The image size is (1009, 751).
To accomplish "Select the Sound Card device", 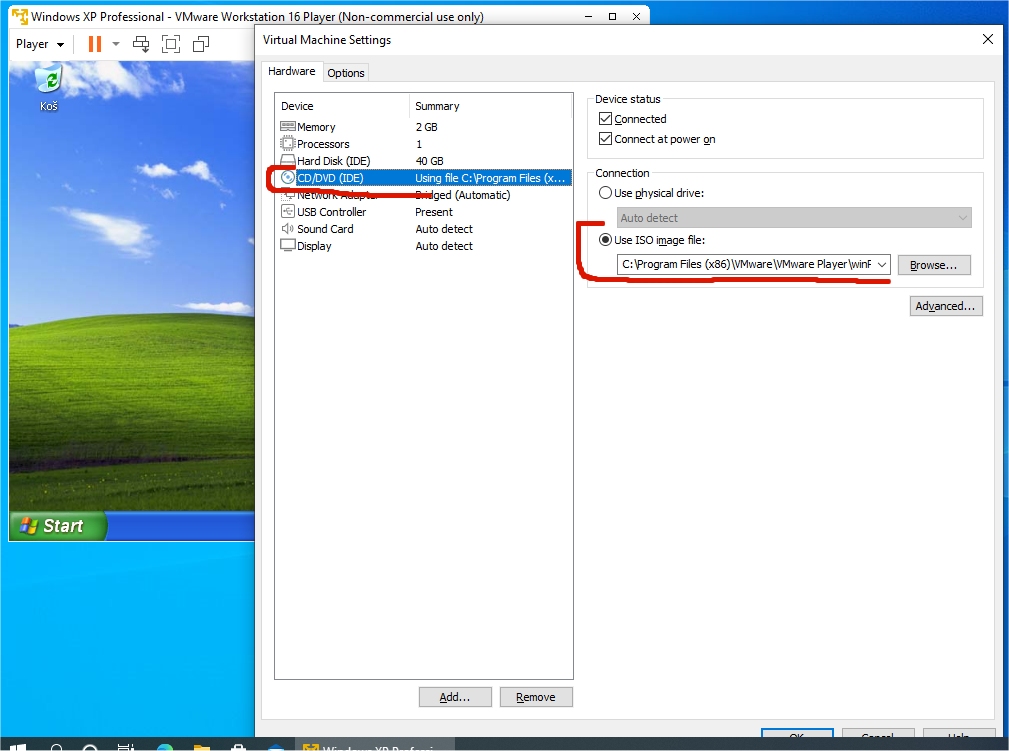I will (423, 228).
